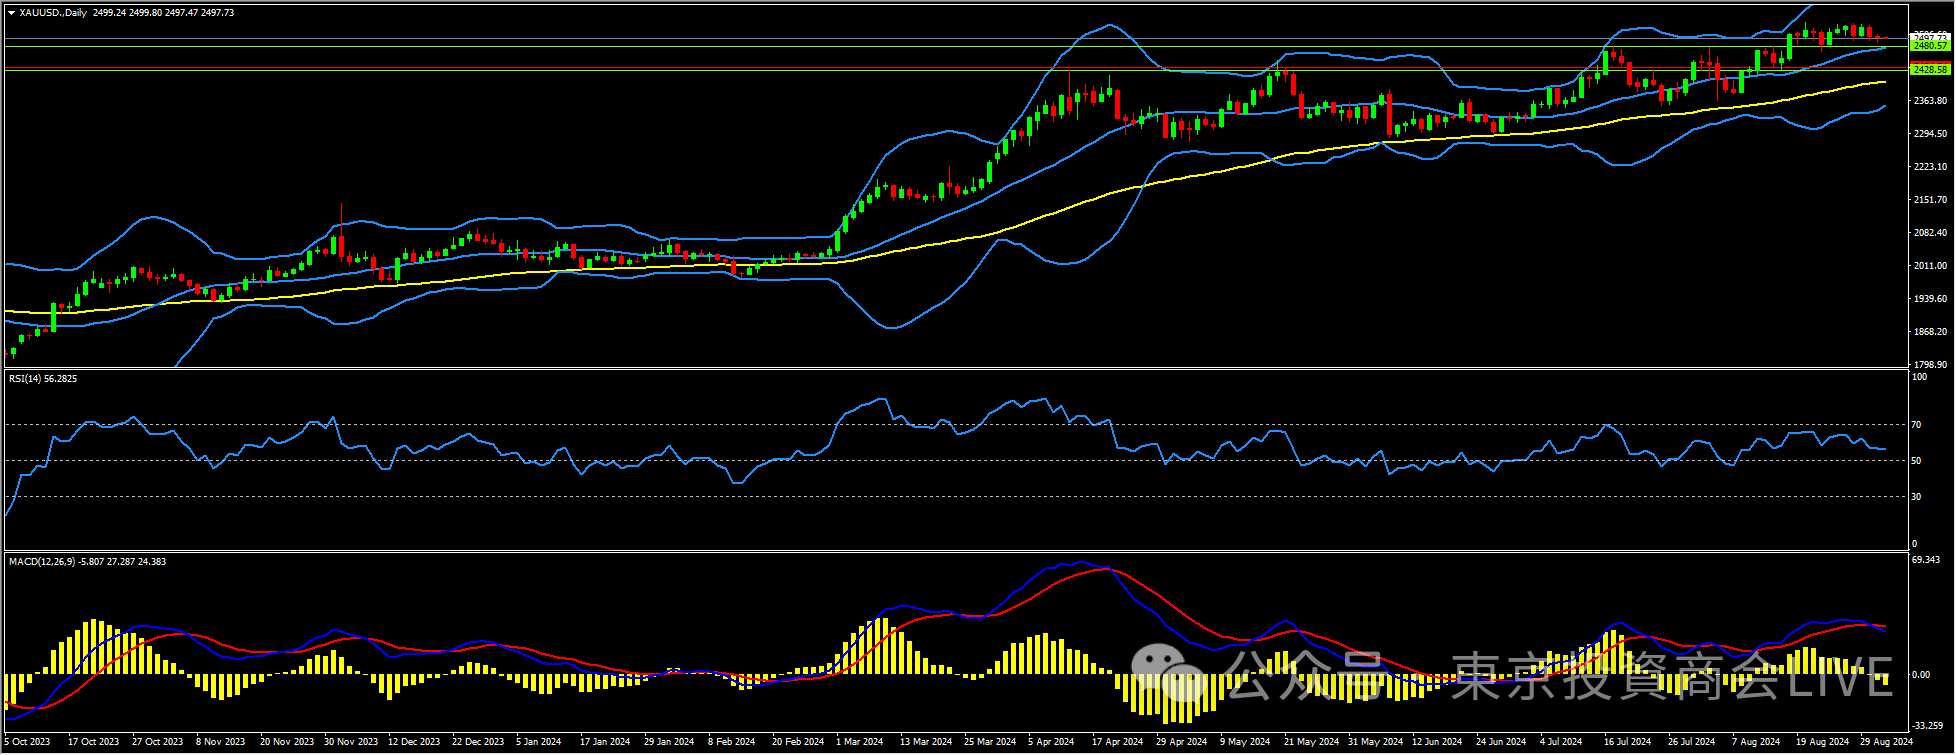Click the 22 Dec 2023 date label
Screen dimensions: 1956x755
478,742
